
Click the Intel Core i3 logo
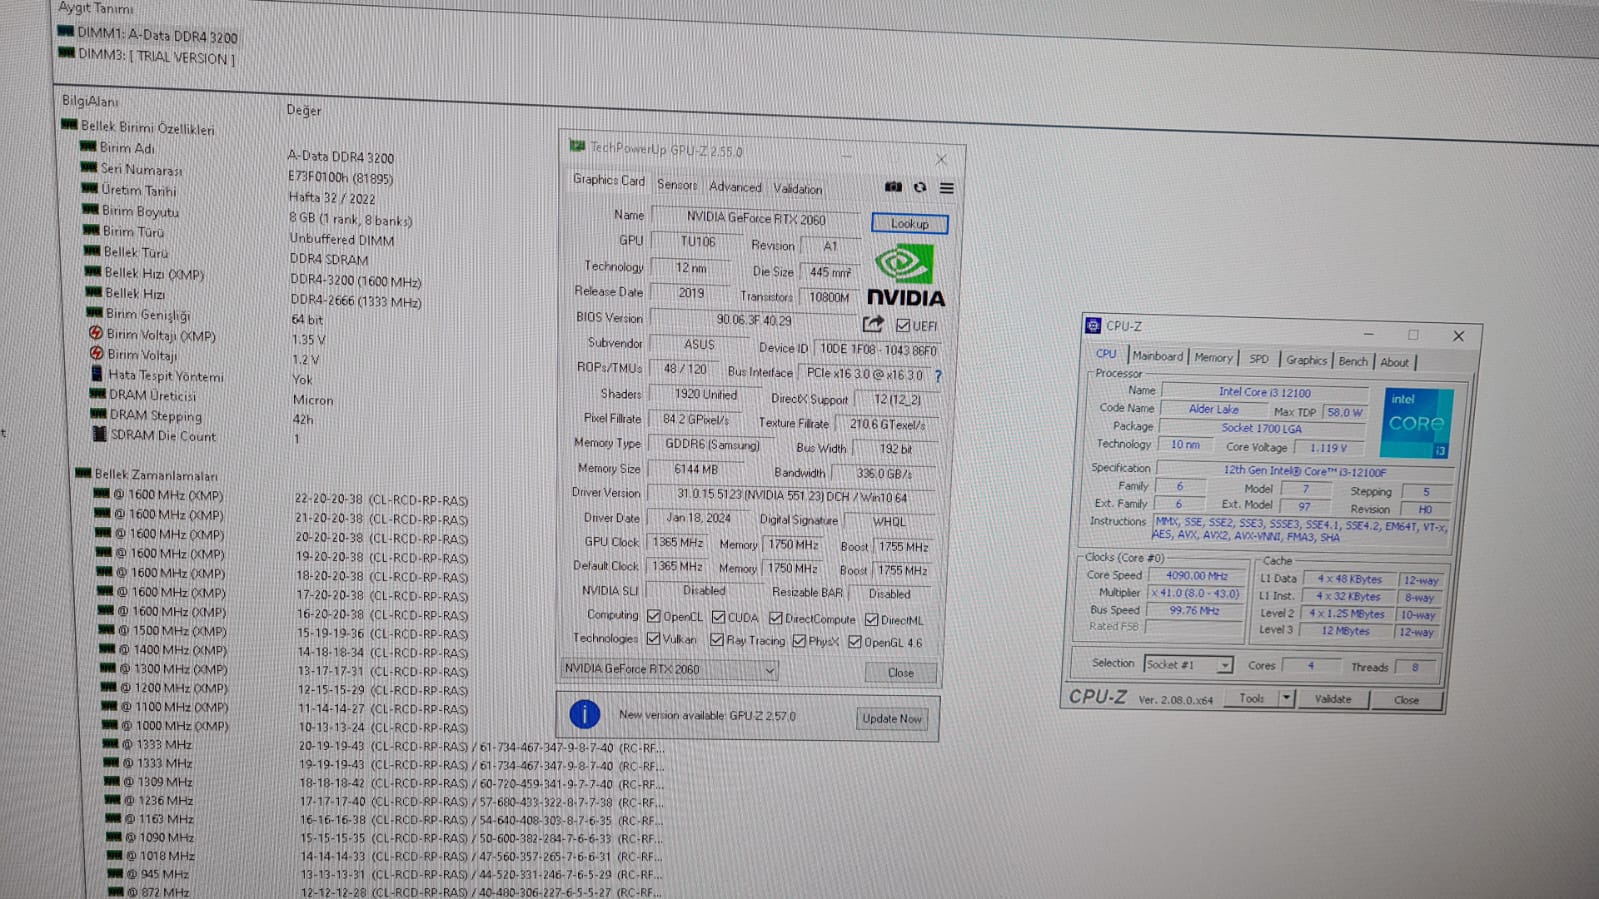1415,423
